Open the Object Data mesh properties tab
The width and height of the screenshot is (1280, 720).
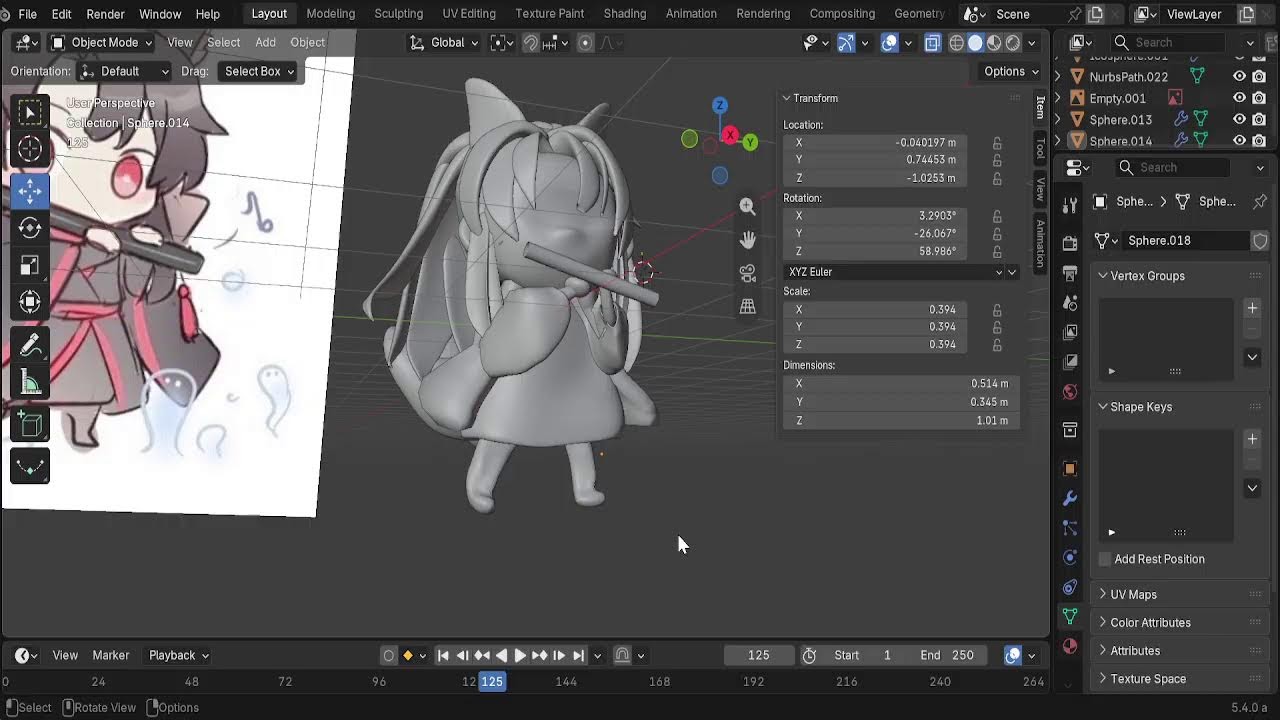coord(1070,616)
